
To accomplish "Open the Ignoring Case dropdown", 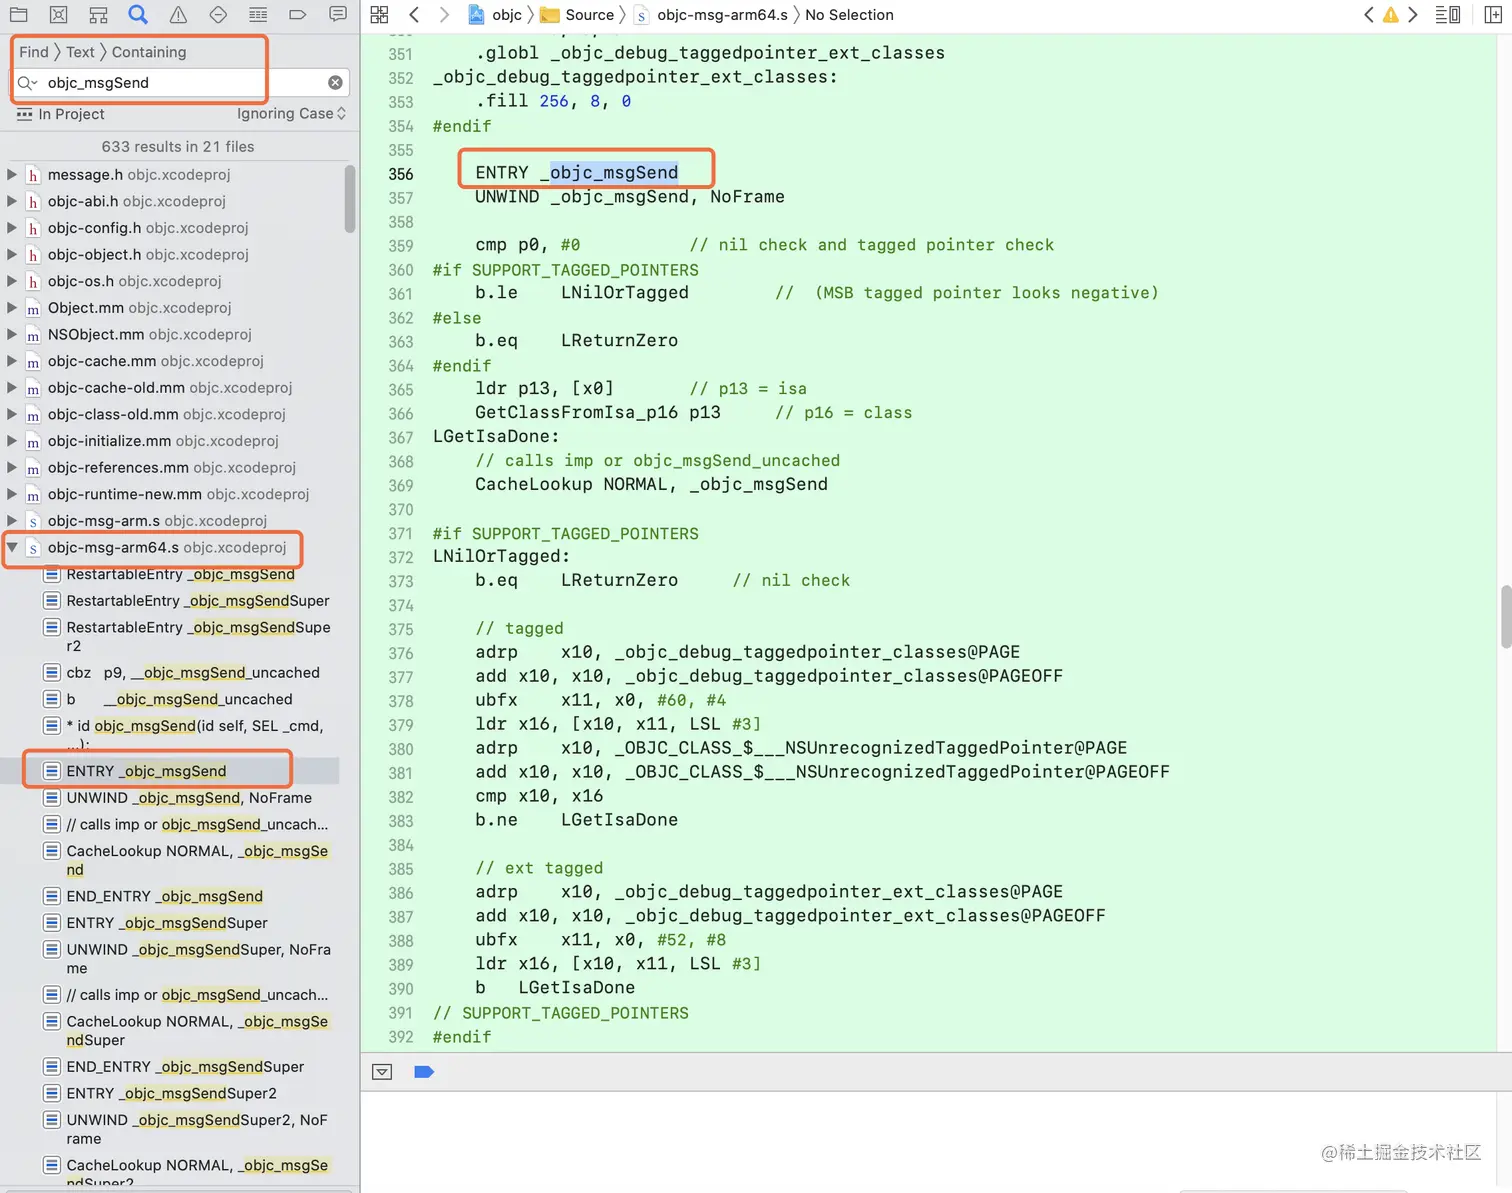I will tap(291, 114).
